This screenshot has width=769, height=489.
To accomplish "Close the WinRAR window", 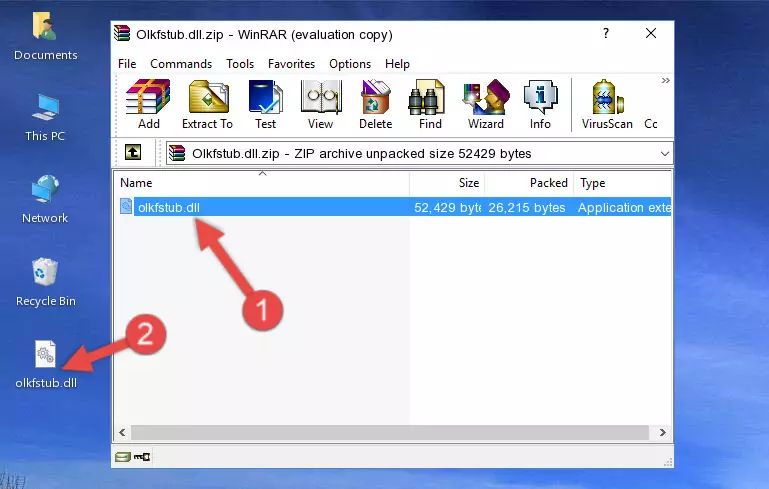I will click(x=651, y=33).
